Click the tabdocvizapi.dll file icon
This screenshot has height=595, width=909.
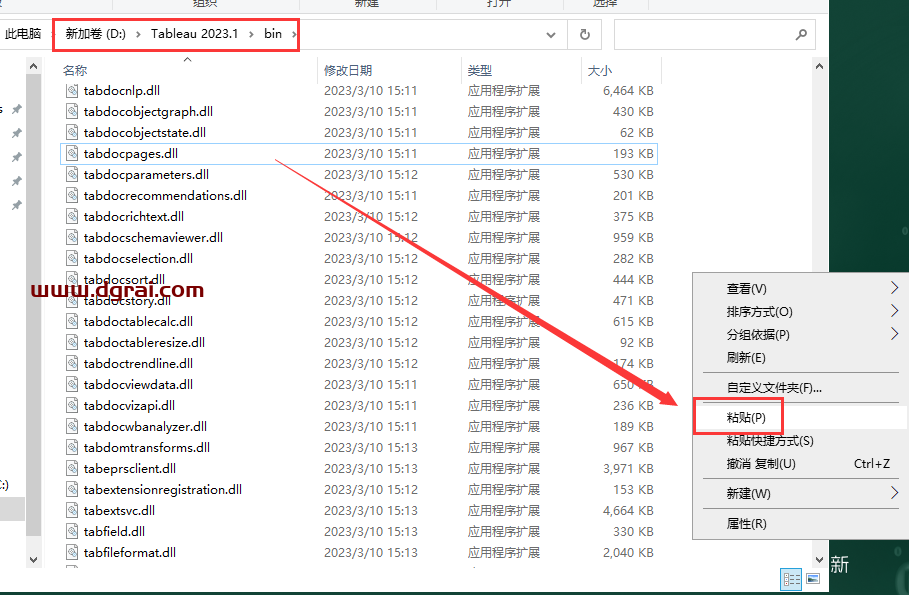72,405
